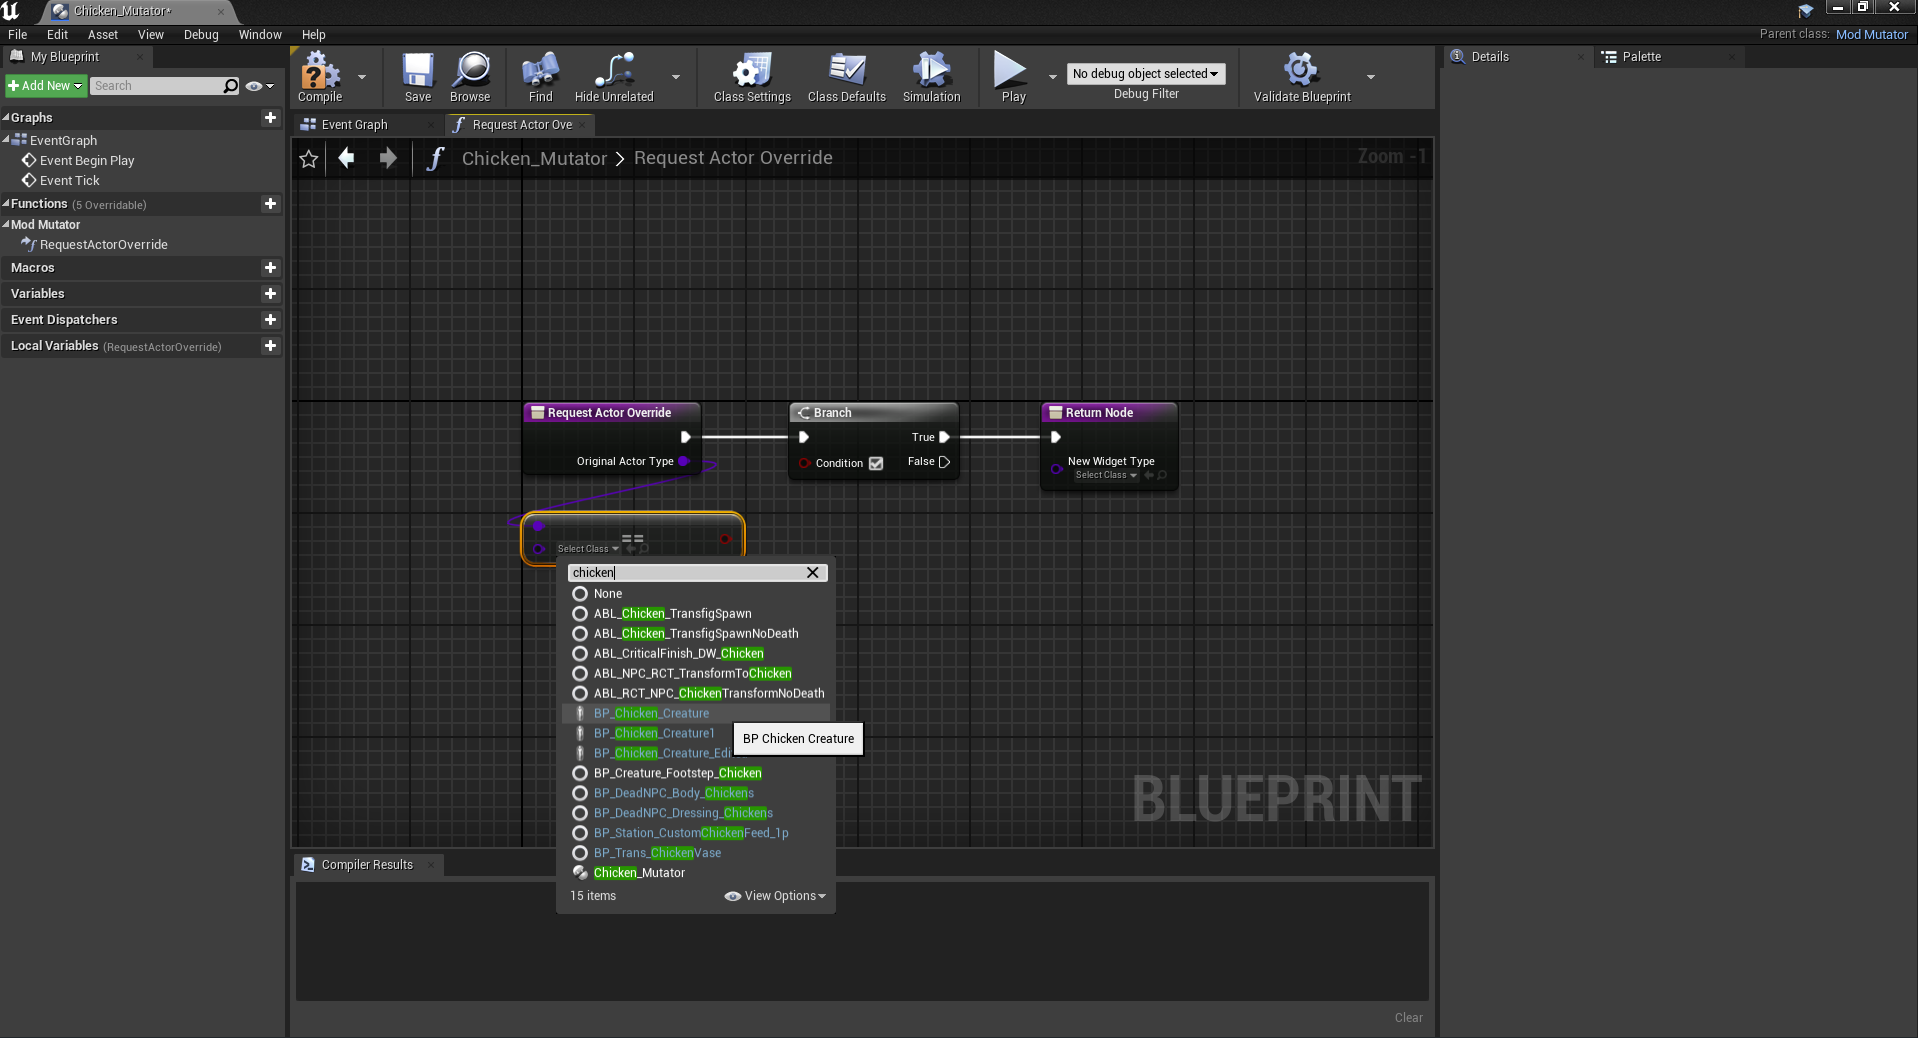The height and width of the screenshot is (1038, 1918).
Task: Click the search magnifier in My Blueprint
Action: click(x=231, y=86)
